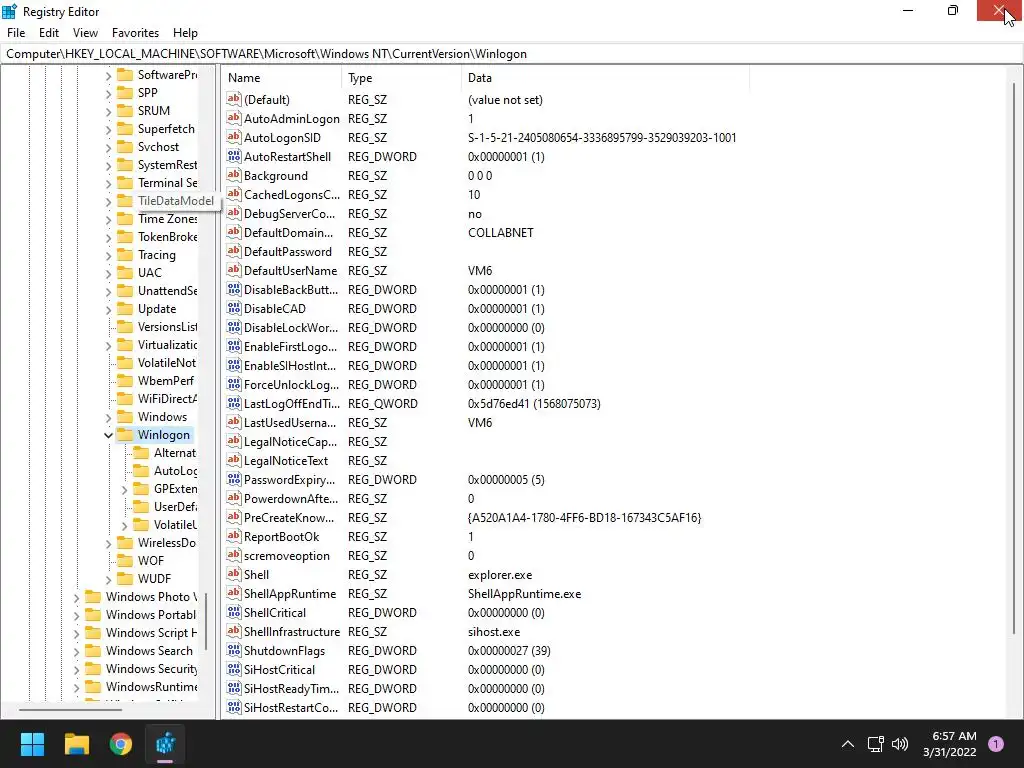The height and width of the screenshot is (768, 1024).
Task: Select the WUDF key
Action: (x=154, y=579)
